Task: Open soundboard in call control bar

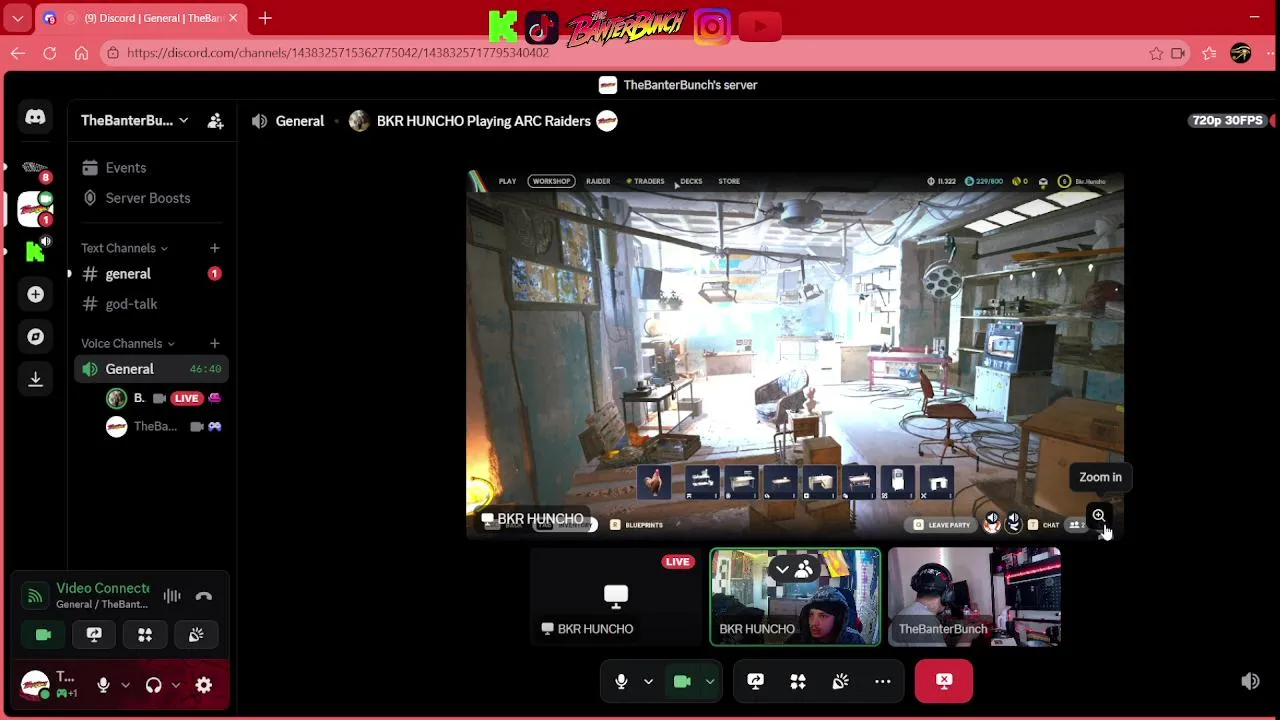Action: [840, 681]
